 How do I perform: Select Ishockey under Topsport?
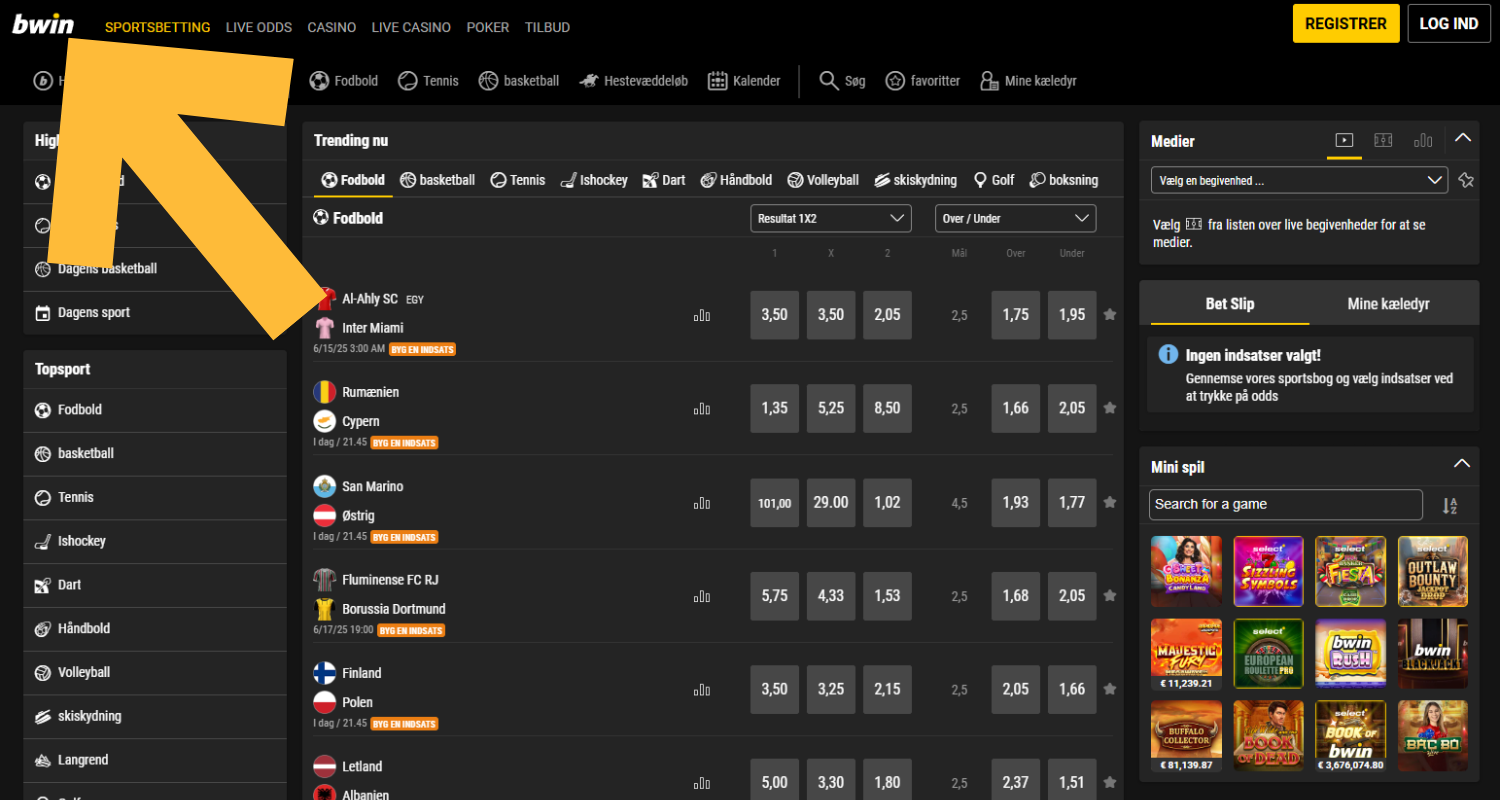tap(155, 541)
